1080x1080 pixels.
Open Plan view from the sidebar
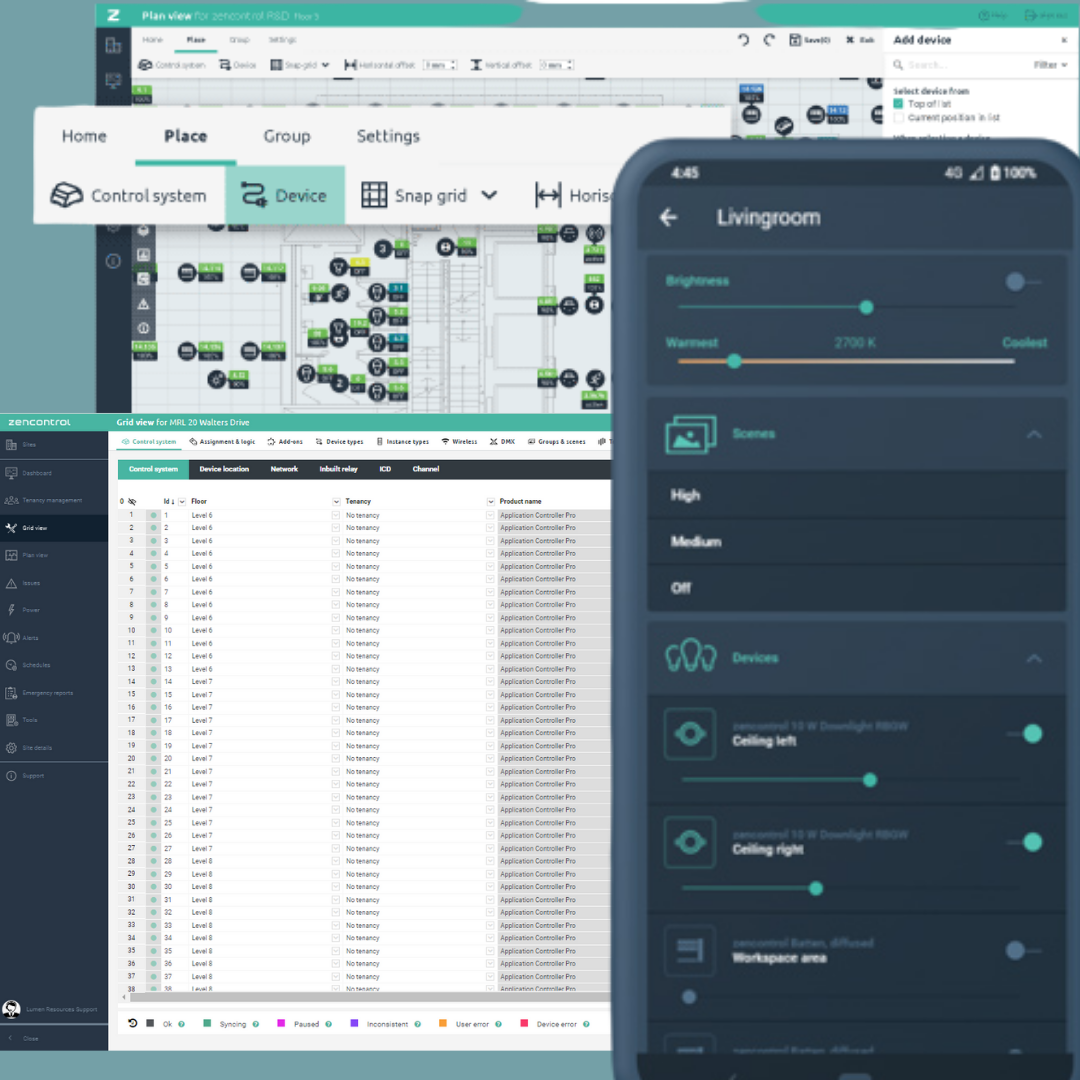(x=28, y=555)
